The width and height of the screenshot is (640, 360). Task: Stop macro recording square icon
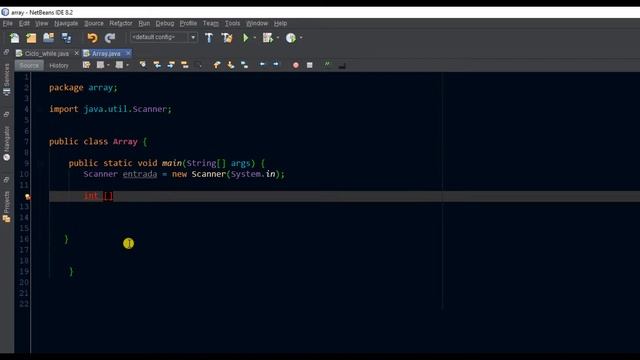[x=309, y=65]
